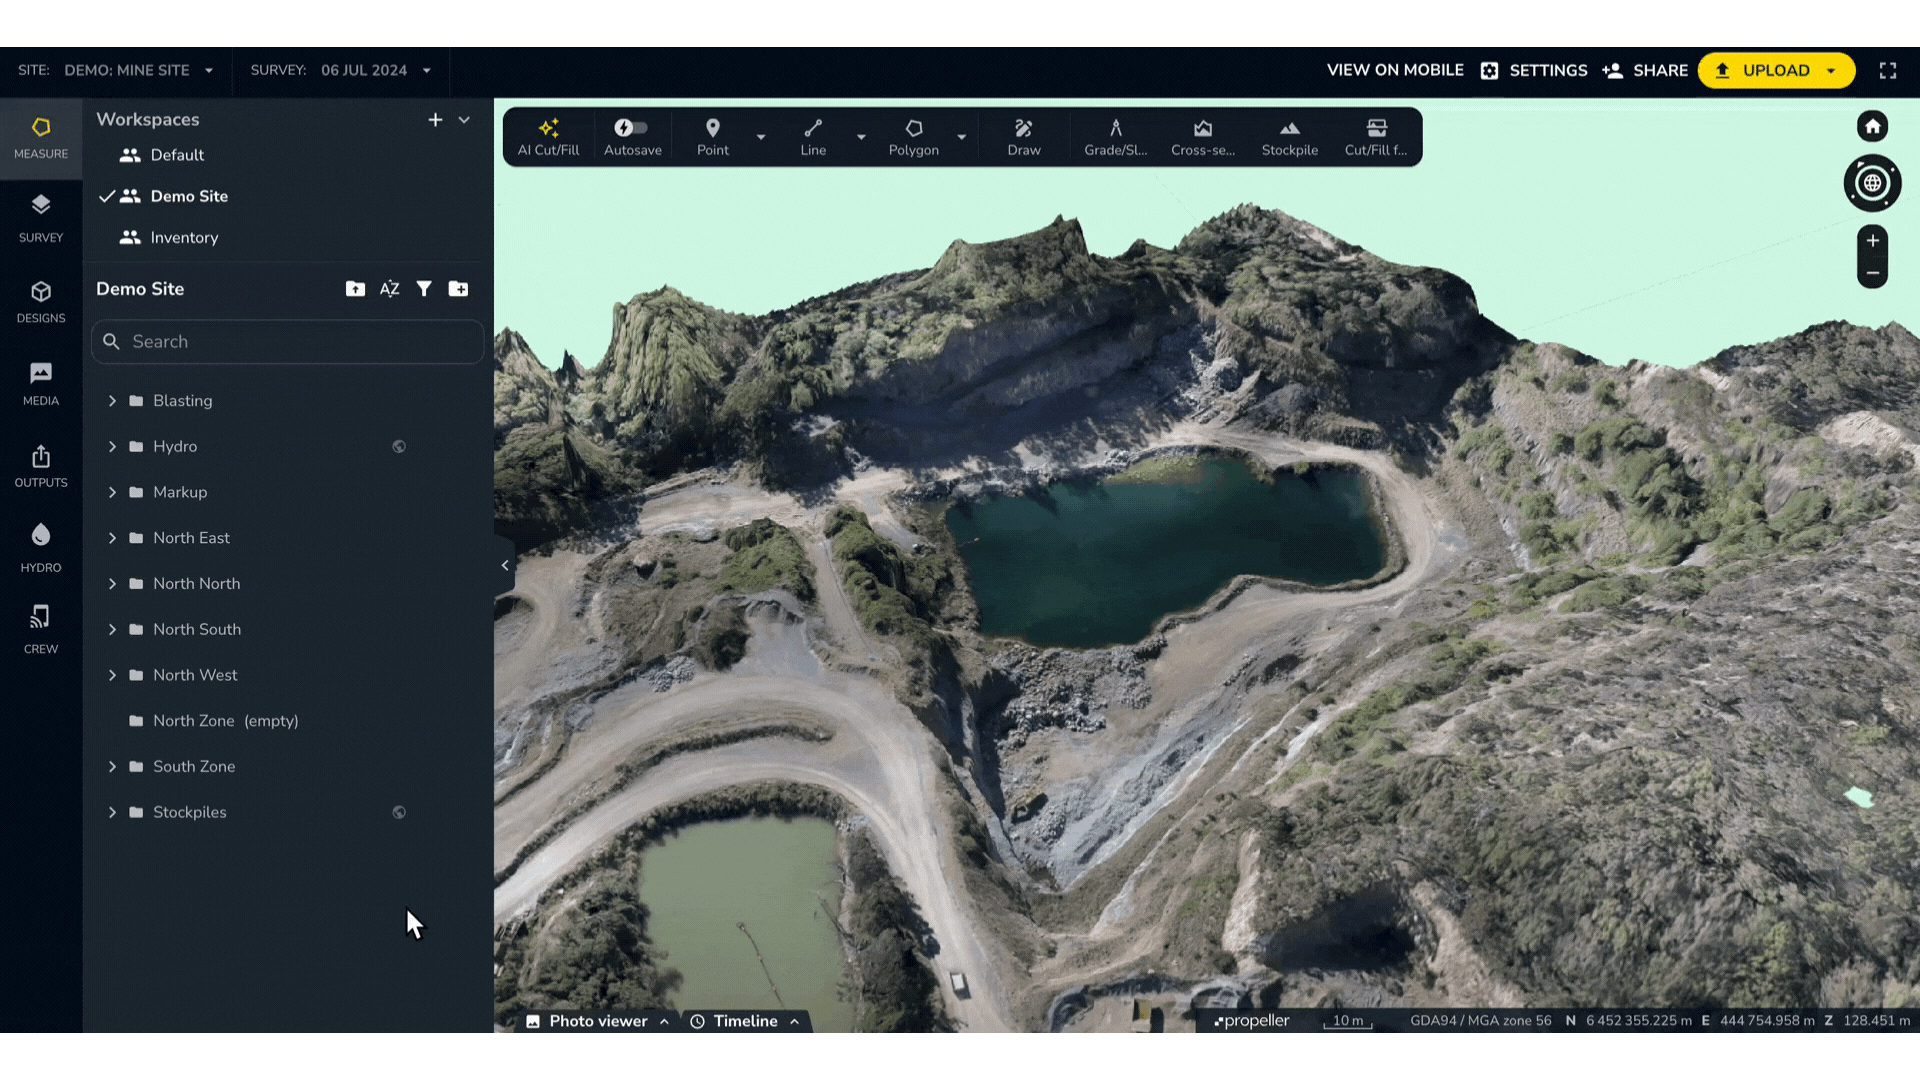Toggle Autosave off
Screen dimensions: 1920x1080
tap(631, 127)
